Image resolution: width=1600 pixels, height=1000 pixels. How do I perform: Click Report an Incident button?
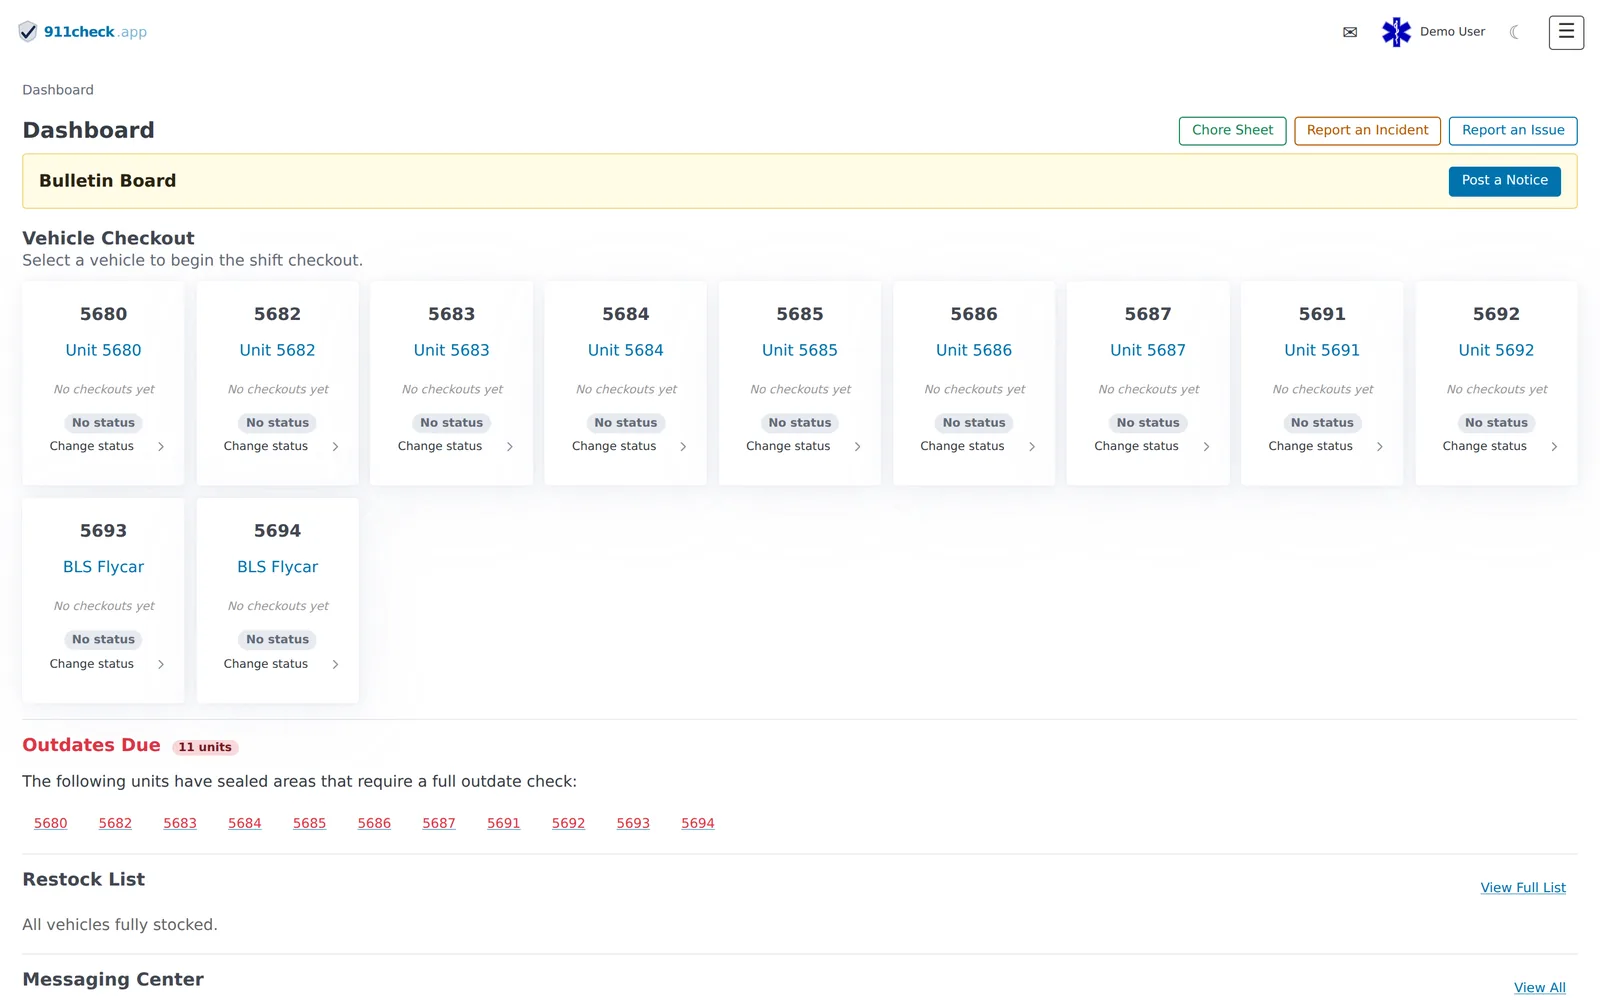click(x=1367, y=130)
